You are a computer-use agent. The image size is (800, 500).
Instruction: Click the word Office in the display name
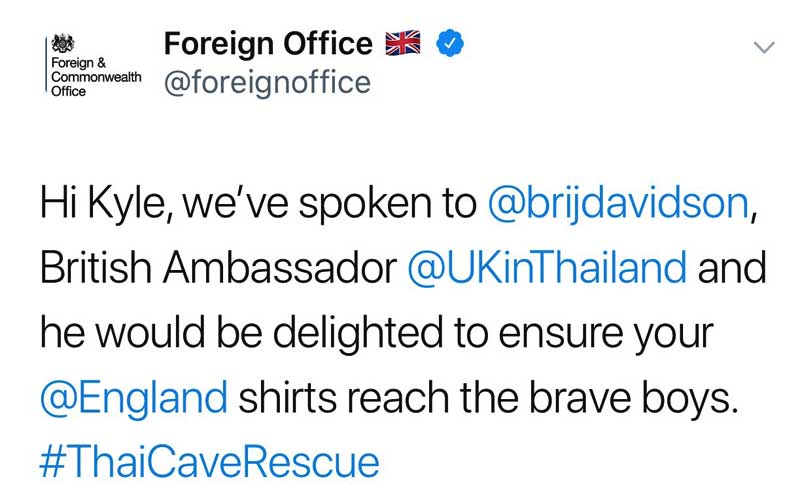(328, 43)
